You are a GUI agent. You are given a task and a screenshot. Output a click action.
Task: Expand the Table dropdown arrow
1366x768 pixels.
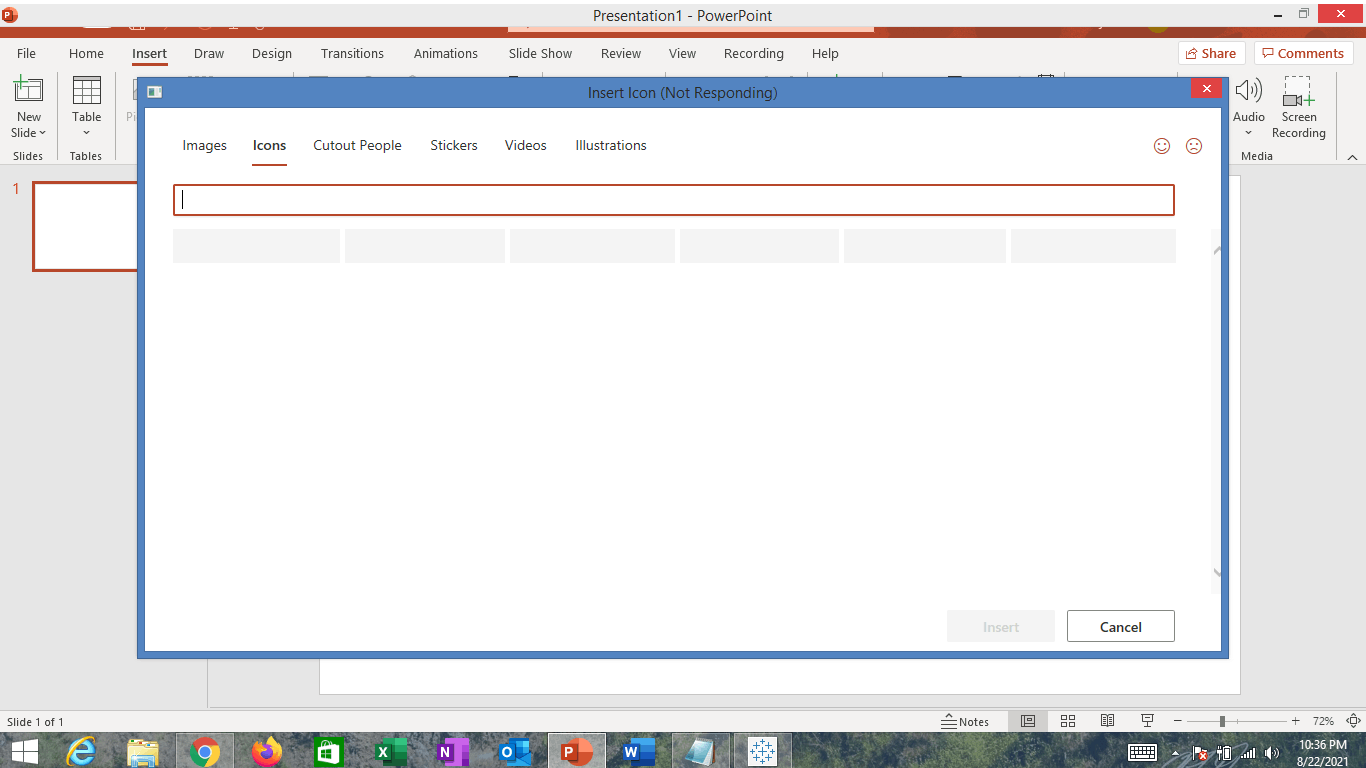coord(86,133)
